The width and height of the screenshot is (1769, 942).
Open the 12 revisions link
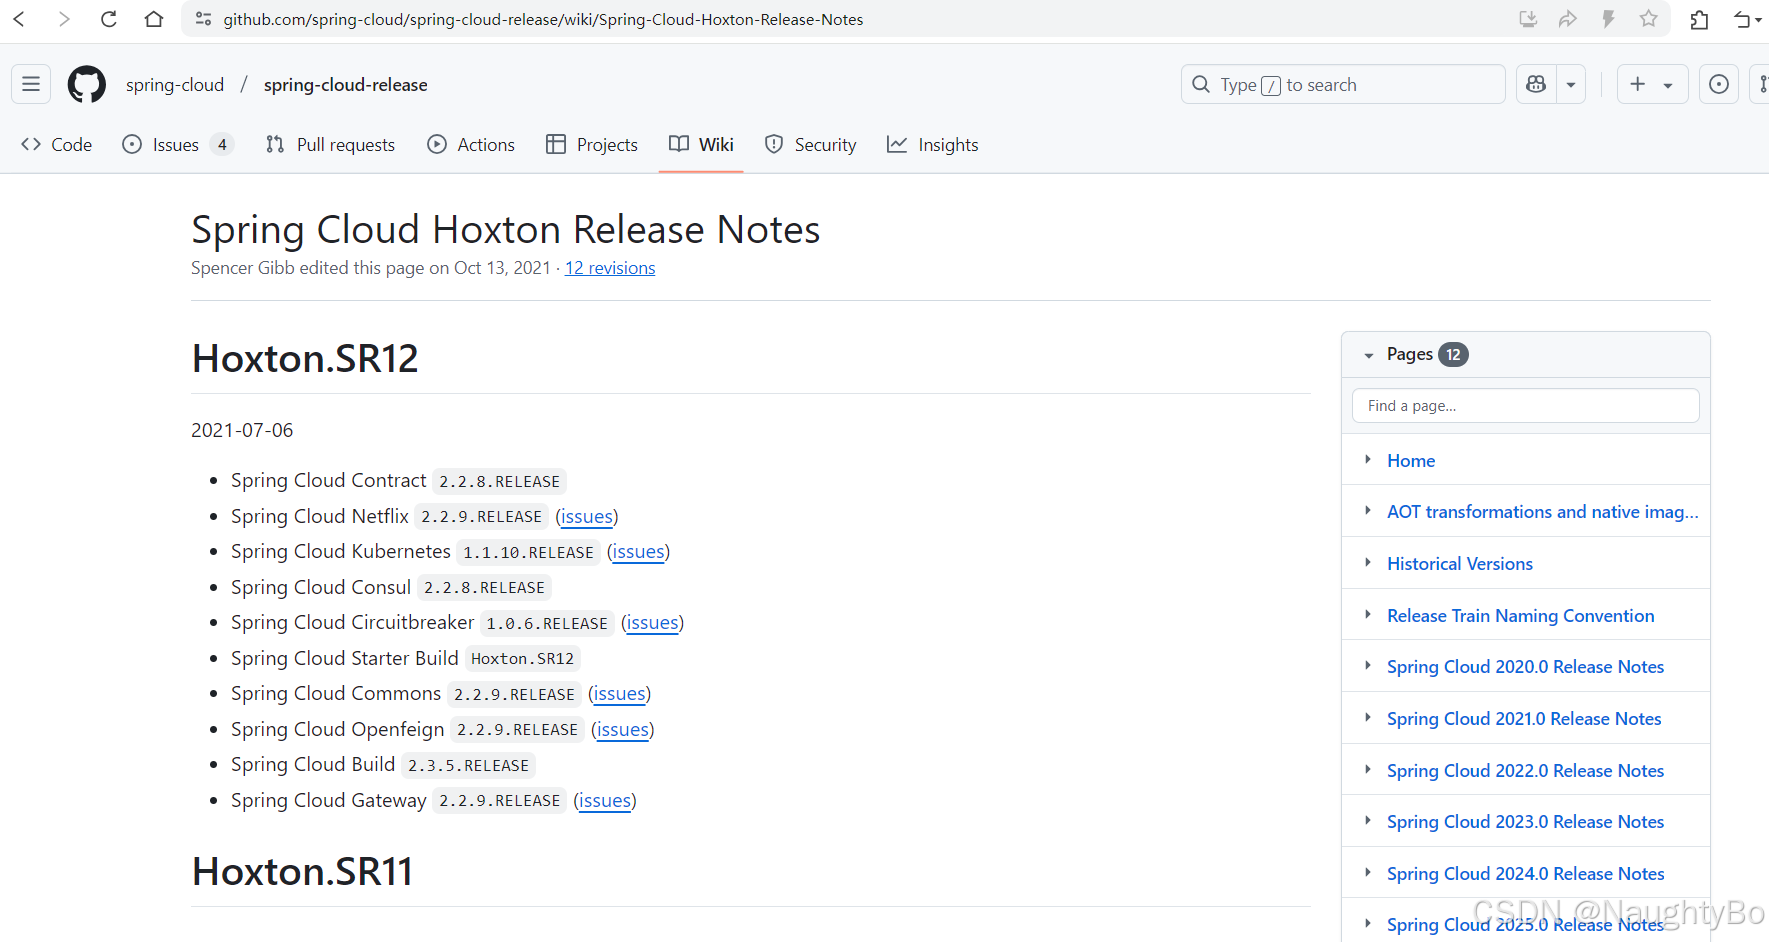610,268
